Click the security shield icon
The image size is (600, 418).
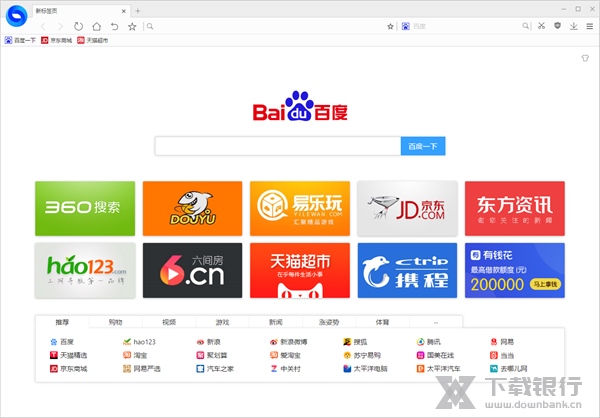pyautogui.click(x=556, y=26)
